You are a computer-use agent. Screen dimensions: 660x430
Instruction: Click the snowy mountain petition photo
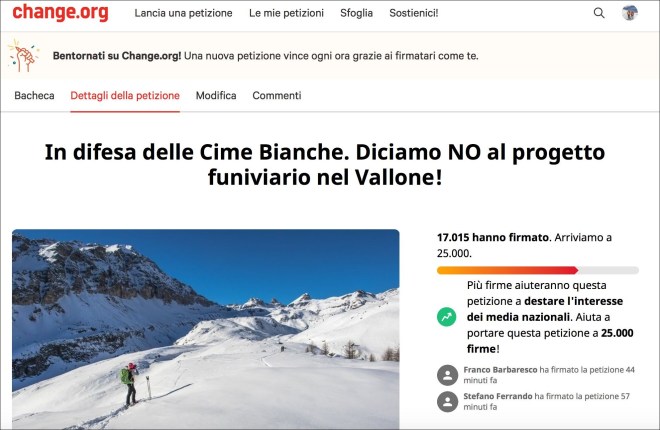click(206, 329)
